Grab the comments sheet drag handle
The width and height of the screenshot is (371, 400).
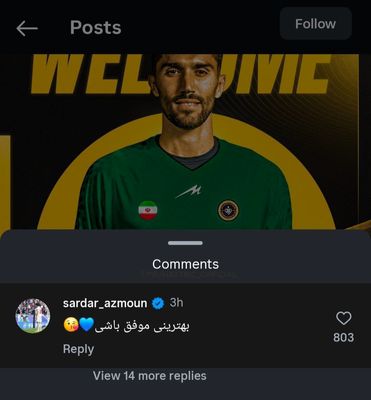[x=185, y=243]
